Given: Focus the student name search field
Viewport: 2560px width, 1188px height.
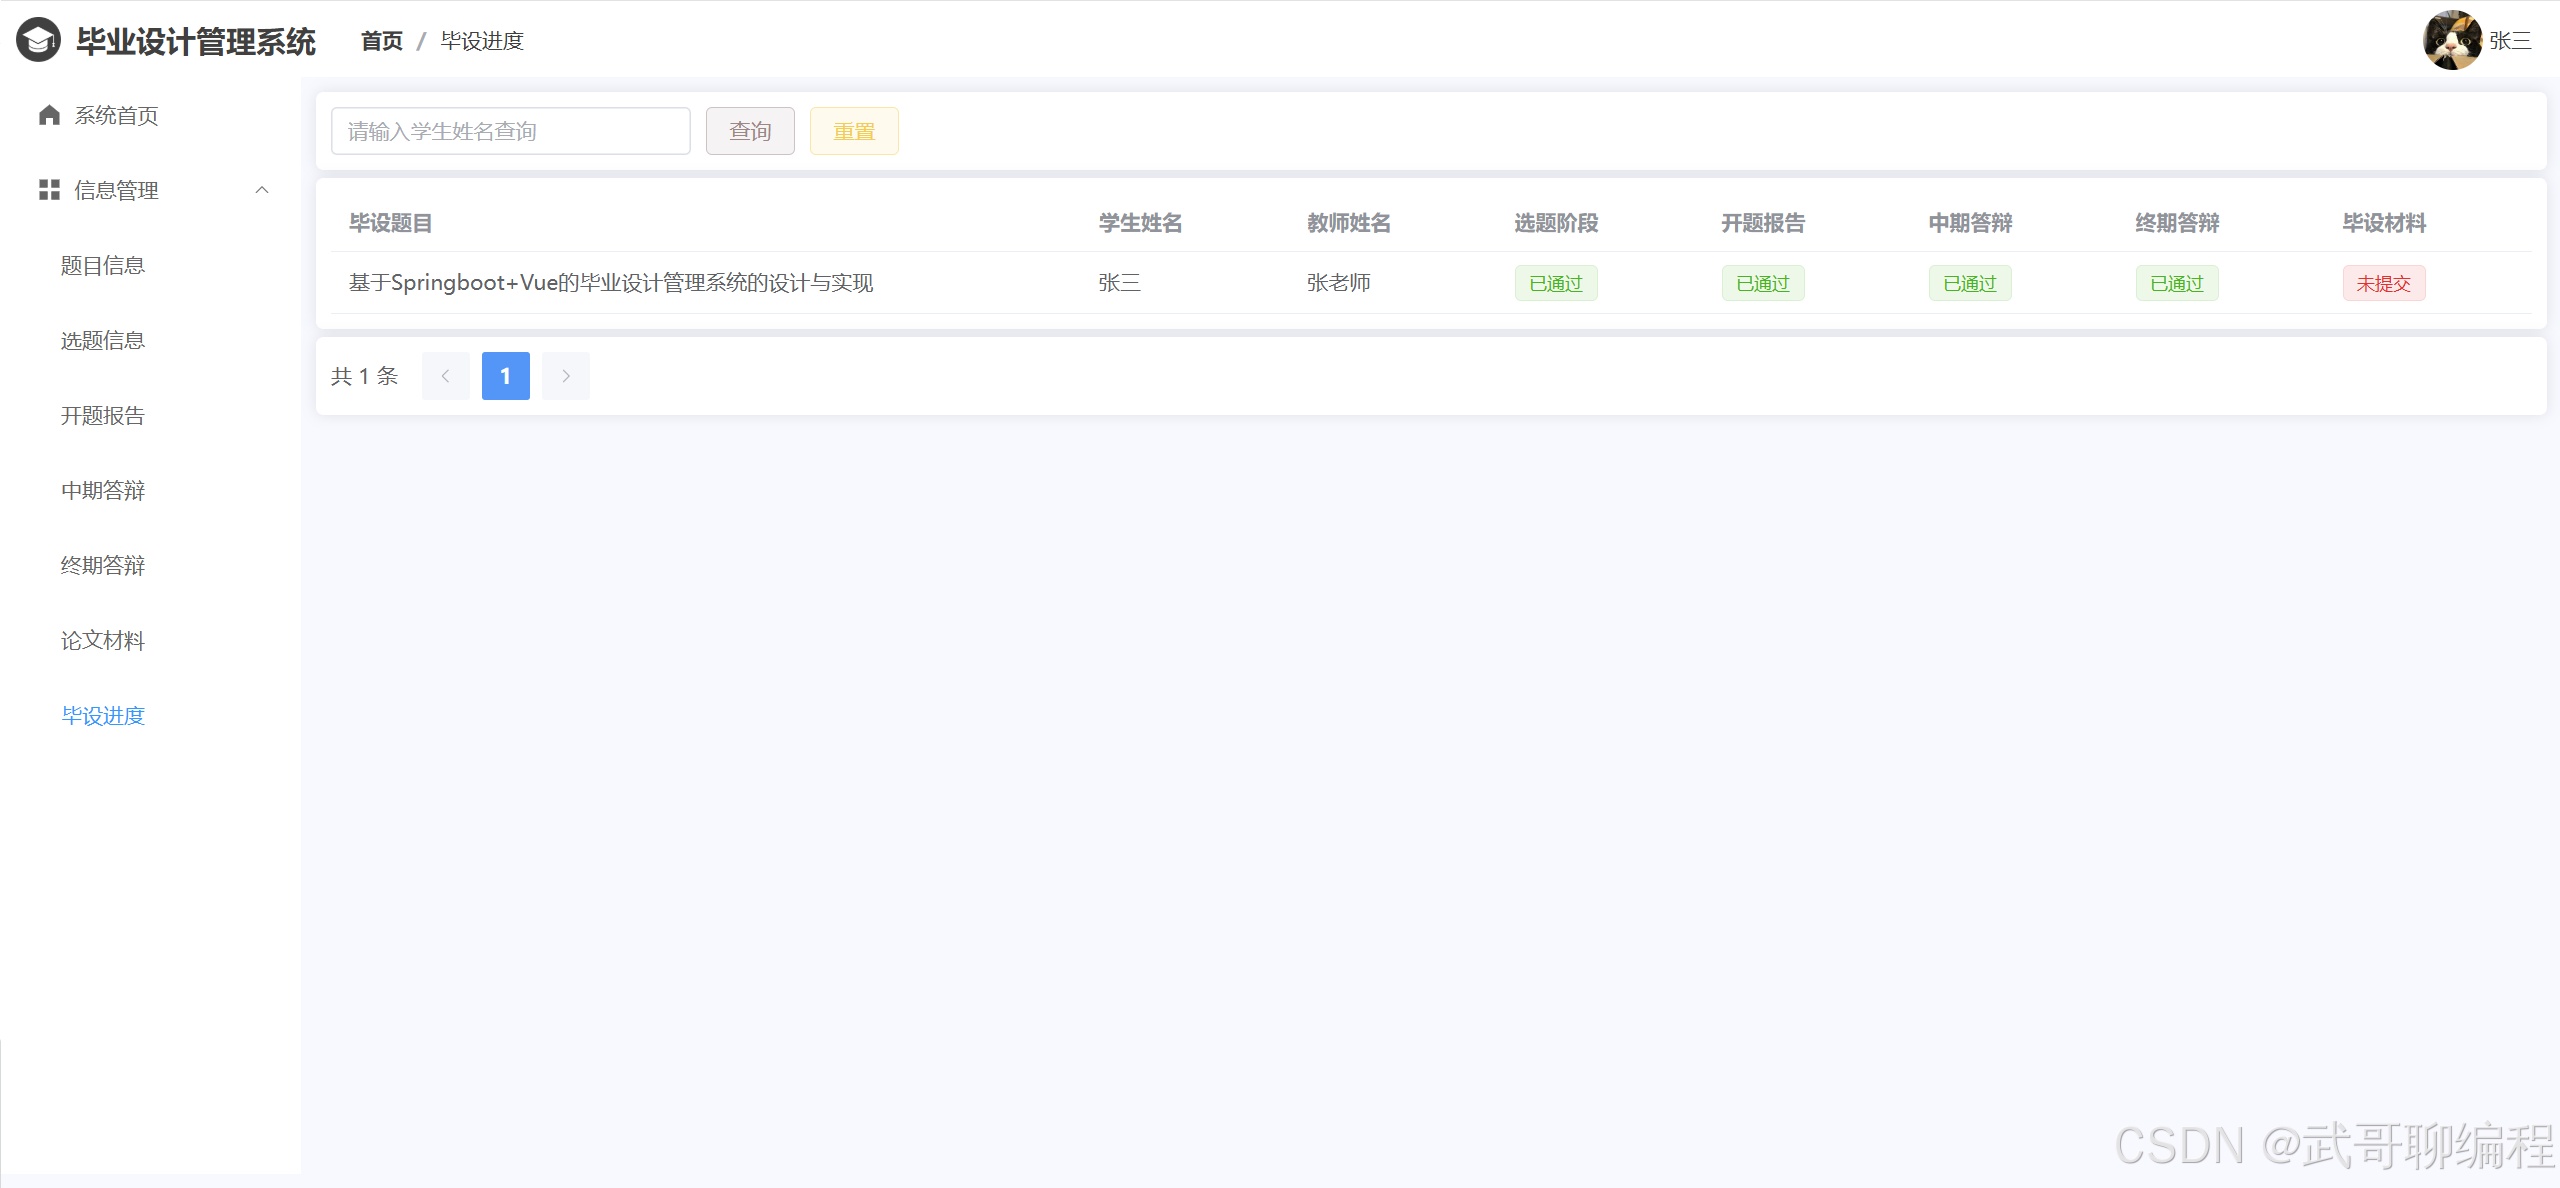Looking at the screenshot, I should [x=510, y=131].
